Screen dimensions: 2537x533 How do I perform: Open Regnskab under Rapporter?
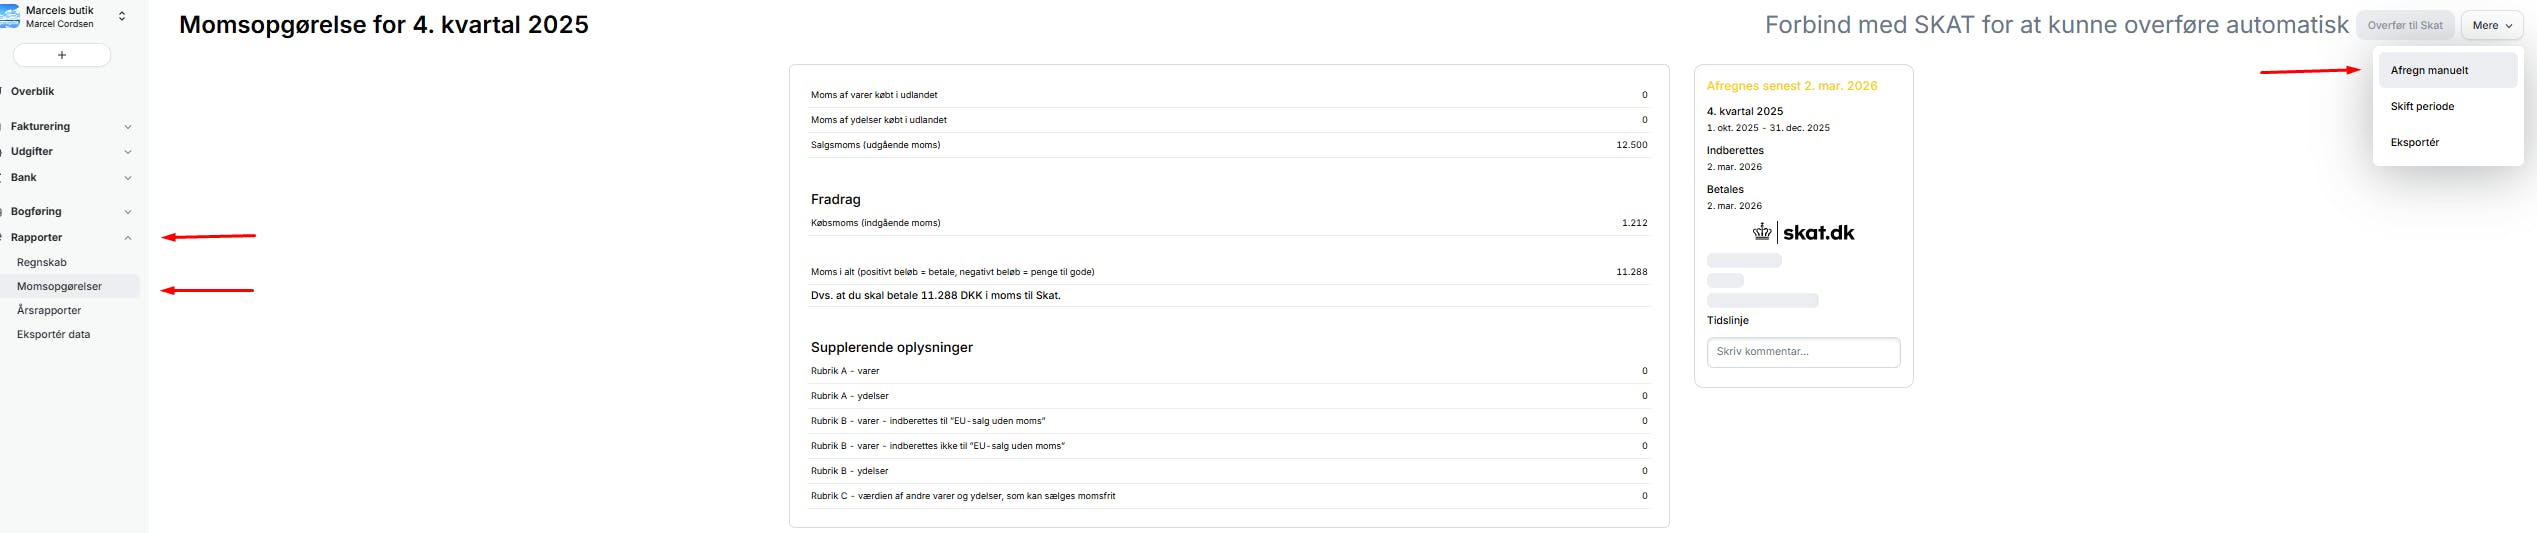point(42,263)
